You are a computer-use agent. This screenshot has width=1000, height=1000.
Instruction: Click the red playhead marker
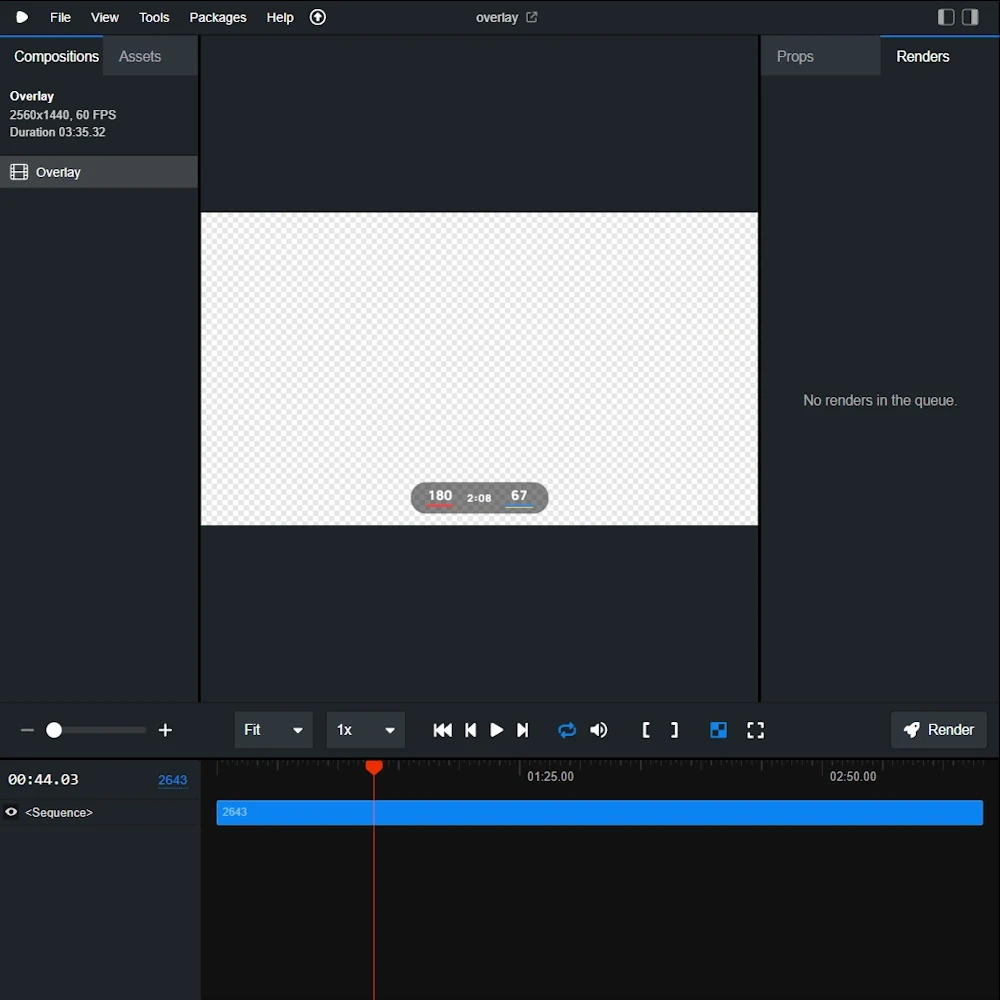click(374, 767)
